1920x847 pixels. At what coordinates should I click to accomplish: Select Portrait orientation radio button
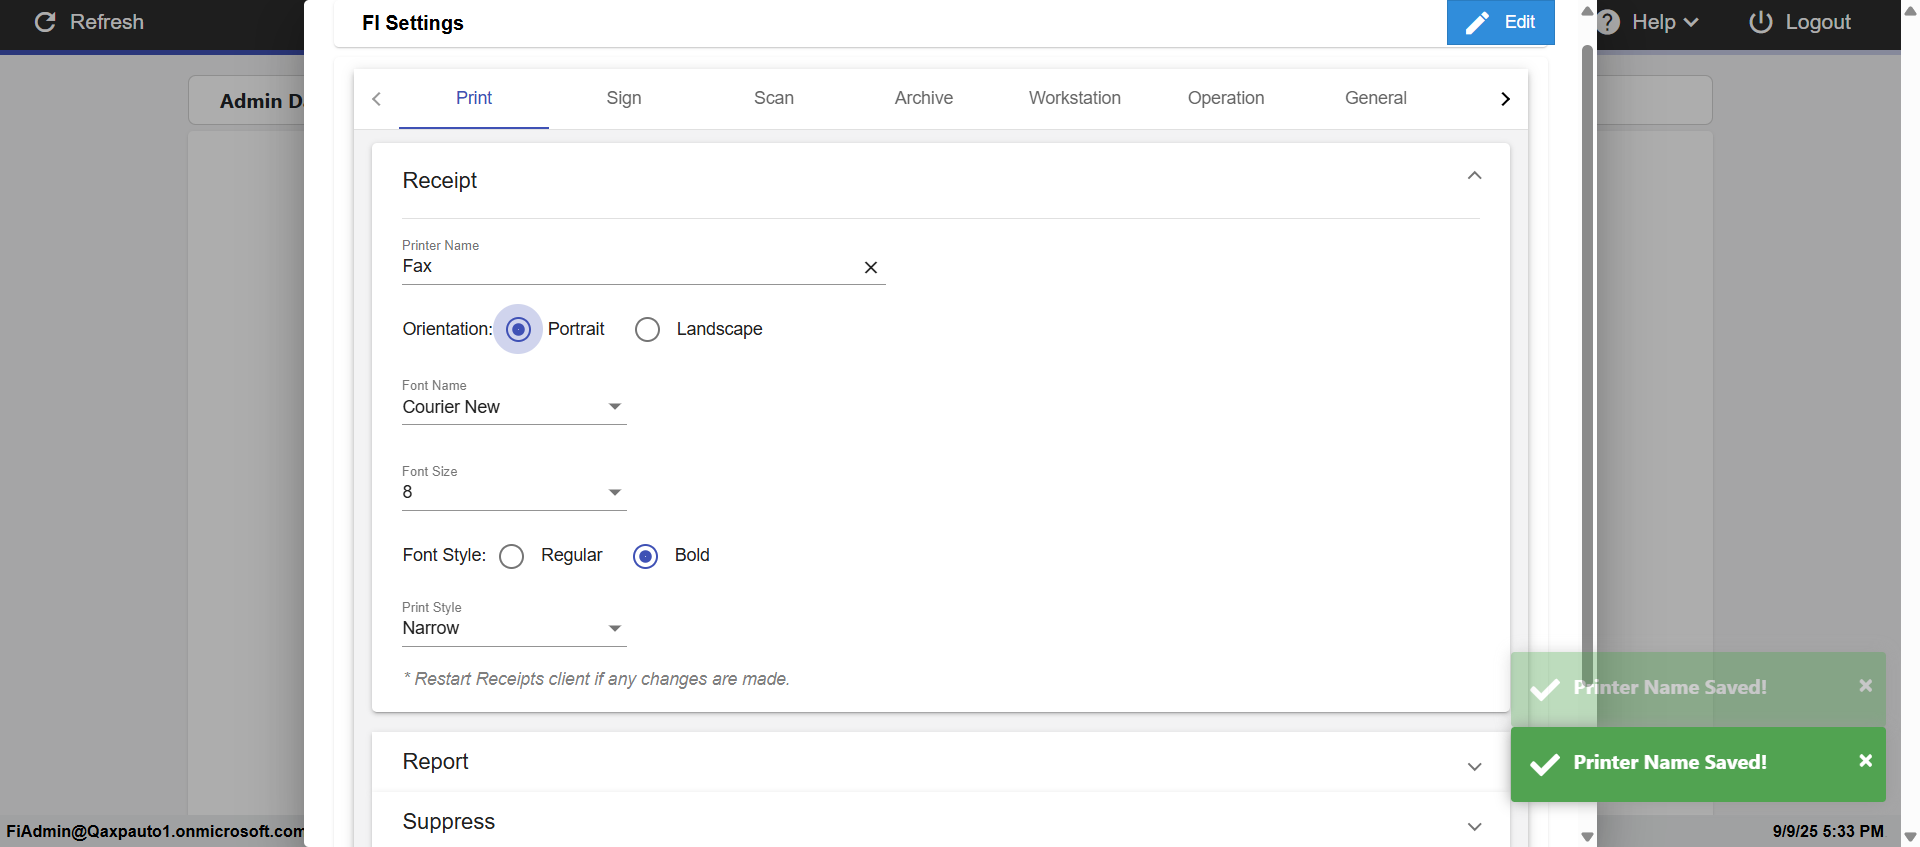518,329
